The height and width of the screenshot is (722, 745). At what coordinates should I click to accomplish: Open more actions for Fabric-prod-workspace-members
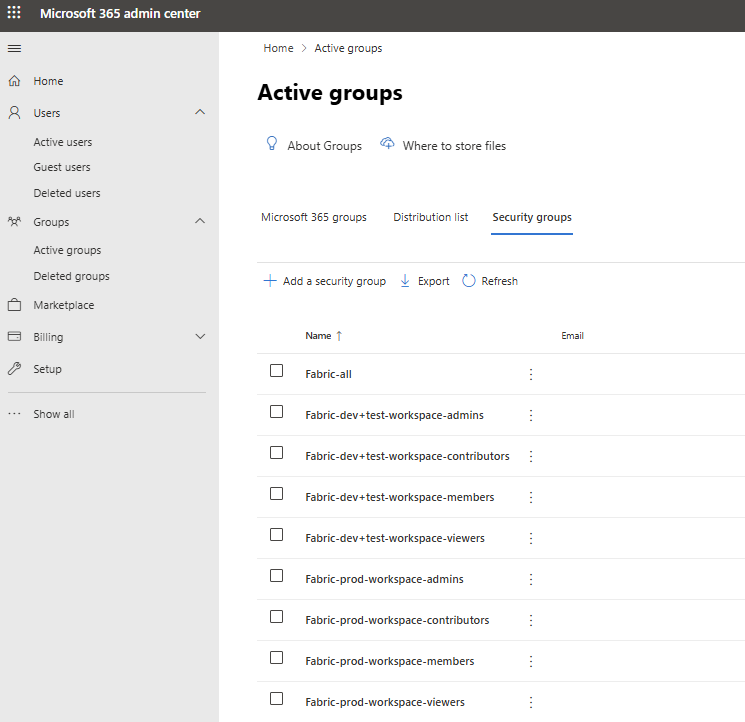(531, 661)
